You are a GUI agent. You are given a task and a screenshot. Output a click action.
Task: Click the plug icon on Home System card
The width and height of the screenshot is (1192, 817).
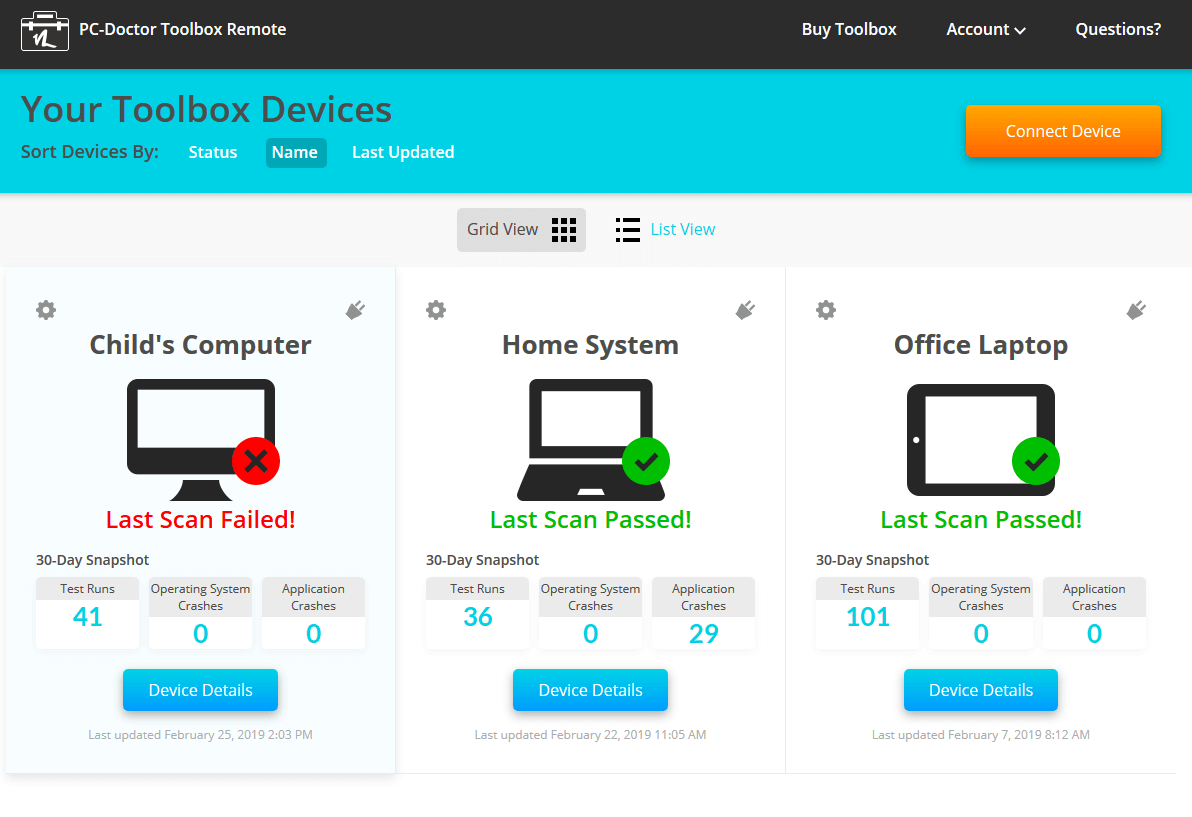coord(745,310)
